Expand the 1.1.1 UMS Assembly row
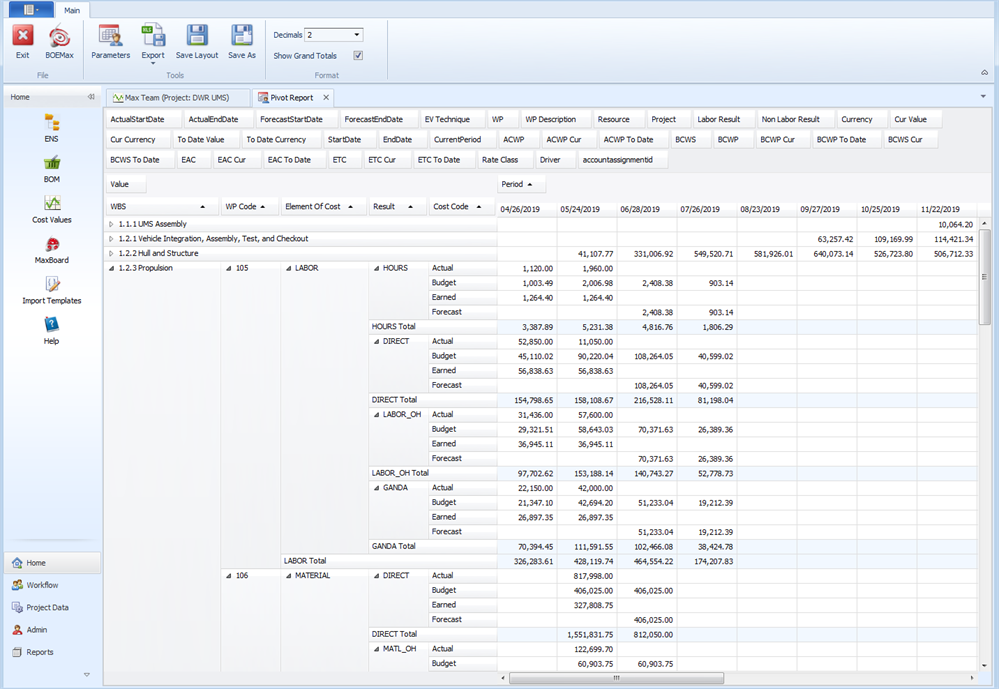The width and height of the screenshot is (999, 689). point(112,224)
